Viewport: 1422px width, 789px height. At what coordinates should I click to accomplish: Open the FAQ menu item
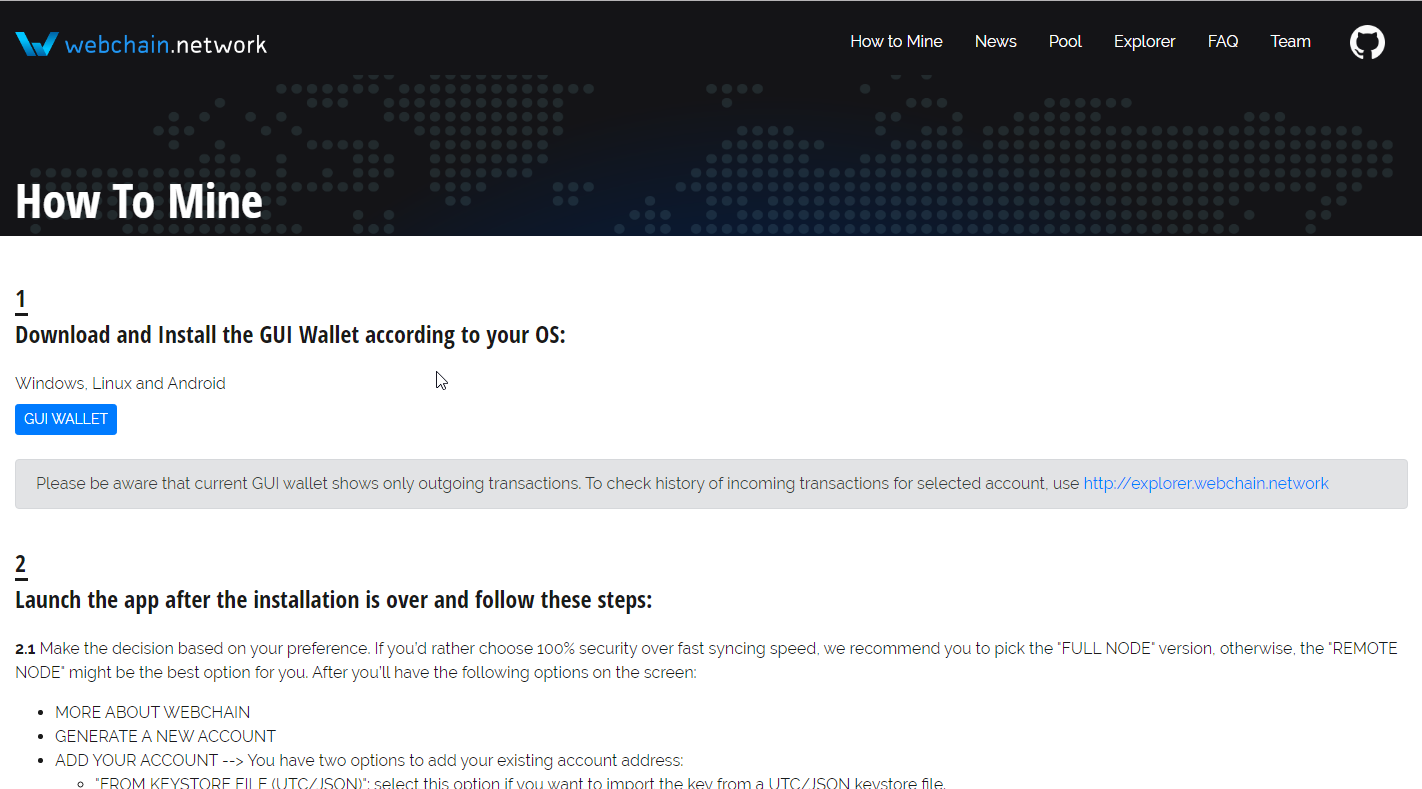click(x=1223, y=41)
